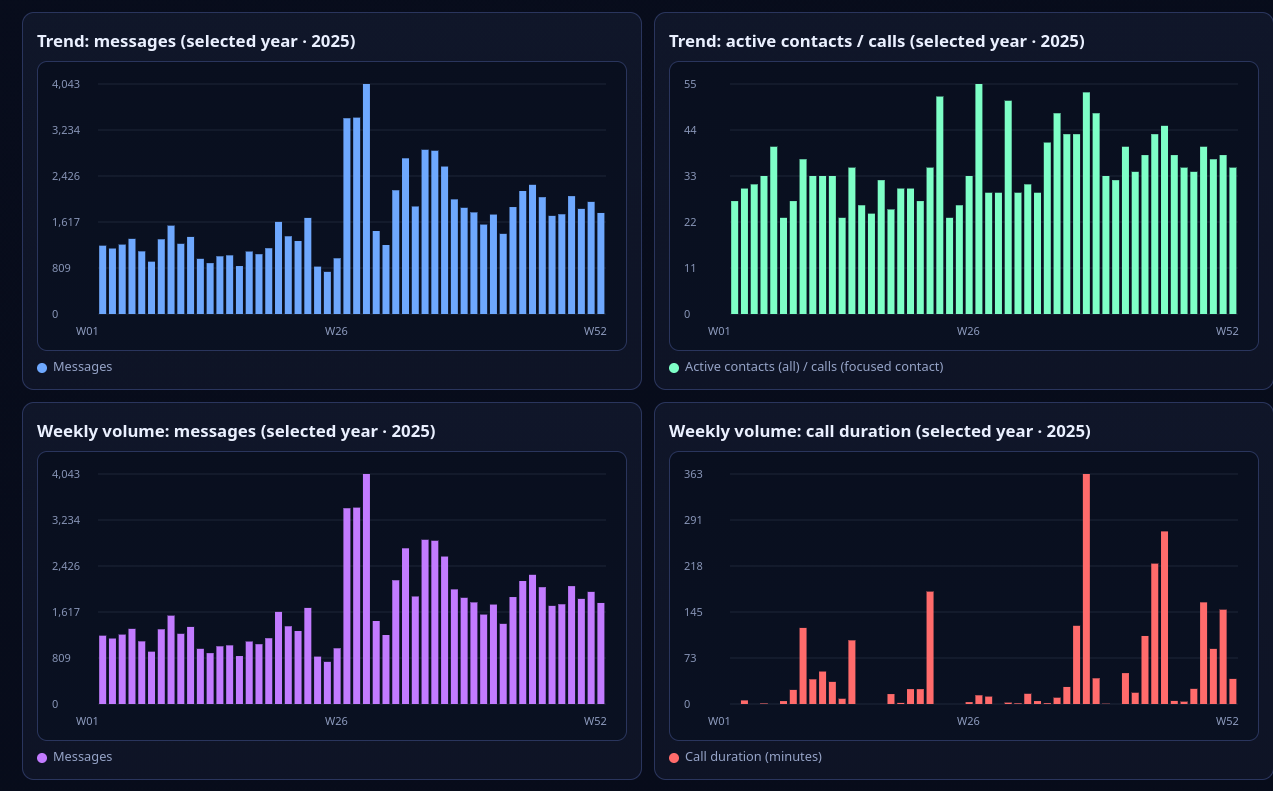The image size is (1273, 791).
Task: Select the tallest blue bar in Trend messages
Action: [366, 199]
